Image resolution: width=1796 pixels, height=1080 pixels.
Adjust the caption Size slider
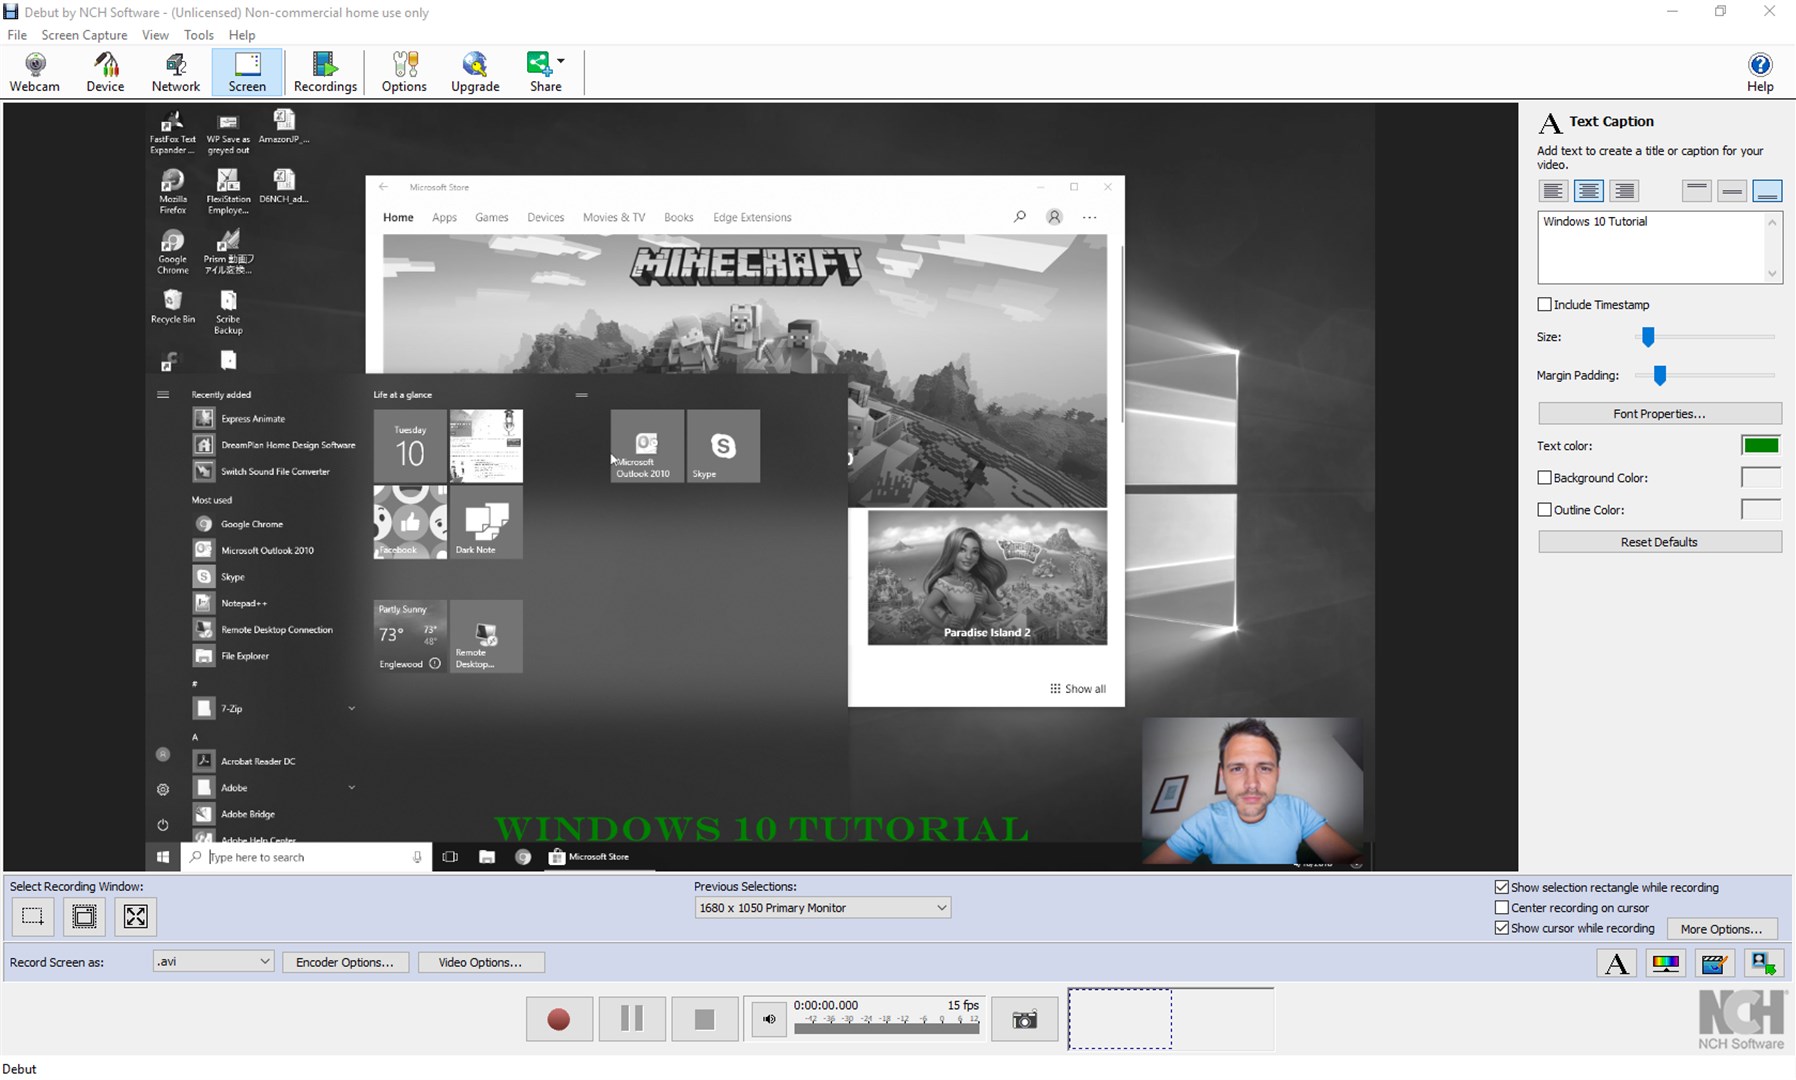[1646, 337]
